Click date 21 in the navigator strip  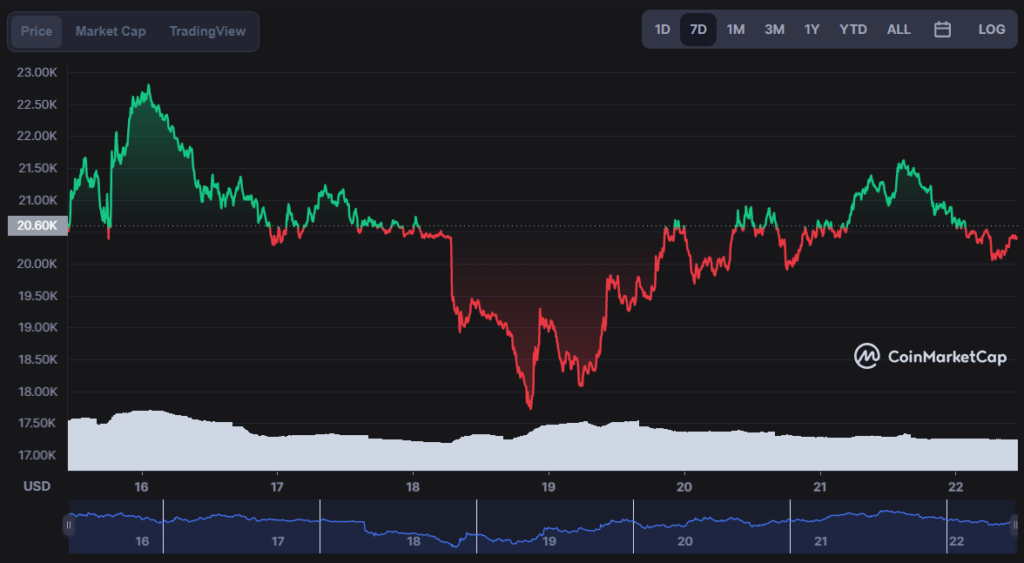pyautogui.click(x=821, y=541)
